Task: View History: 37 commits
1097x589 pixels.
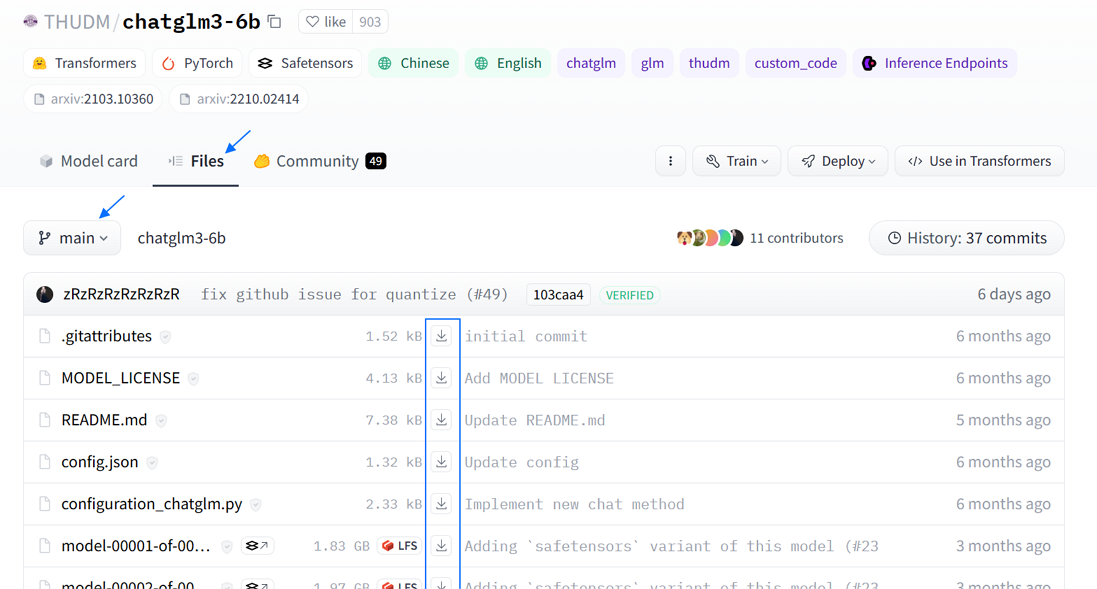Action: point(966,238)
